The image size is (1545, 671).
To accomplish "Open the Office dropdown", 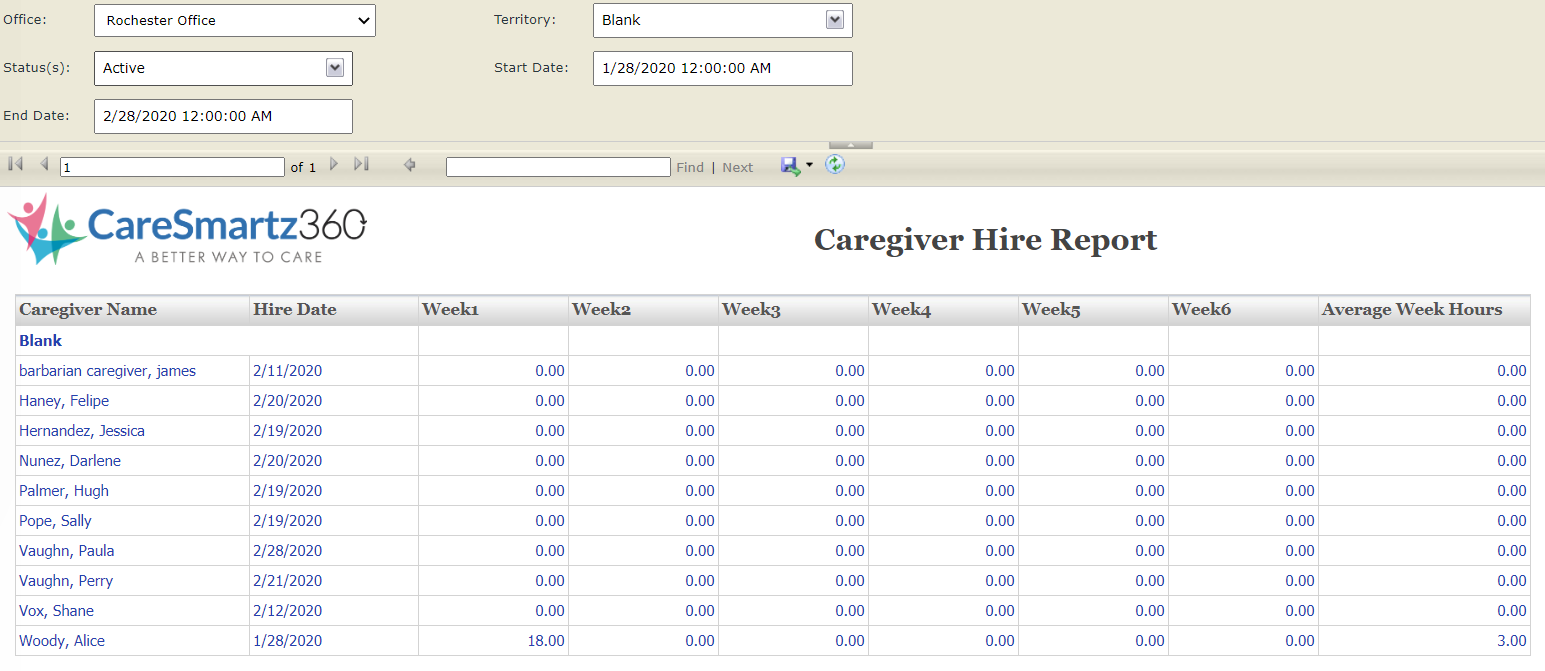I will [x=235, y=20].
